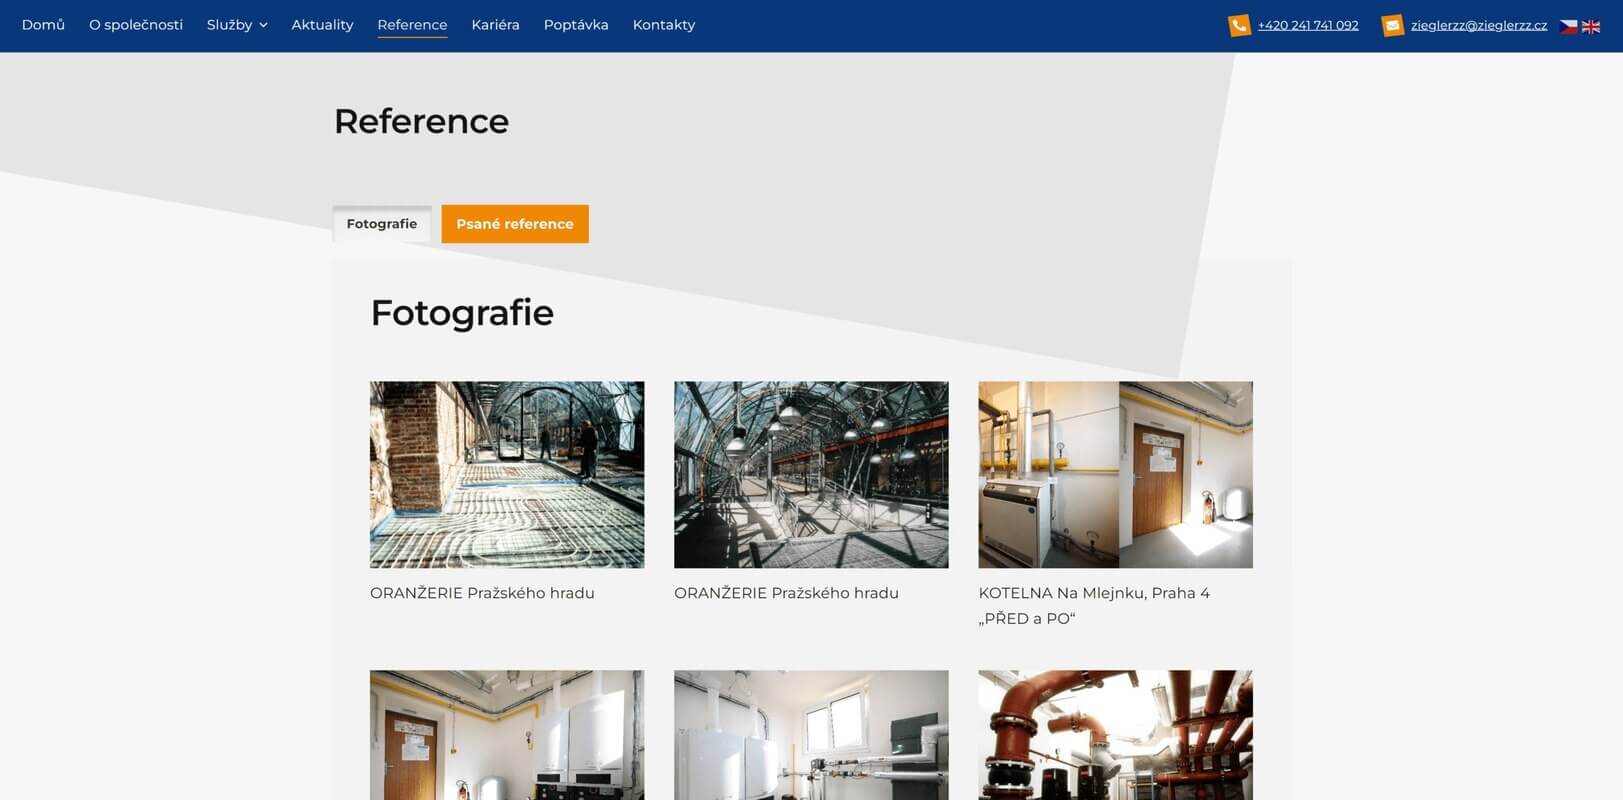
Task: Open photo of white boilers by window
Action: (x=811, y=735)
